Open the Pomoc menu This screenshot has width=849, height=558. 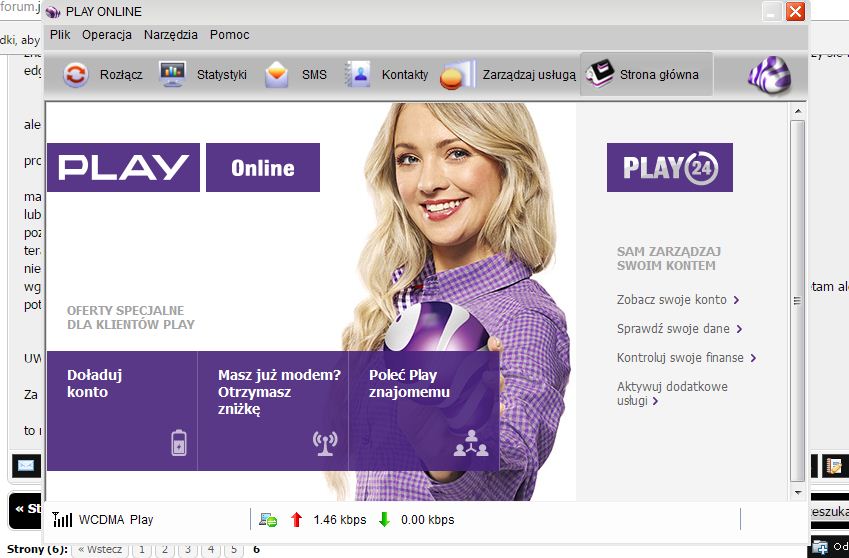tap(230, 35)
